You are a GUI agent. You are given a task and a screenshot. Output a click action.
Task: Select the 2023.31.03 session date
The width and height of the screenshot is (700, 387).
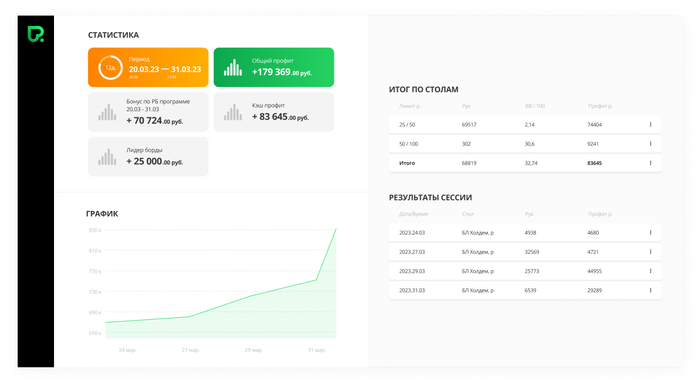pyautogui.click(x=412, y=290)
